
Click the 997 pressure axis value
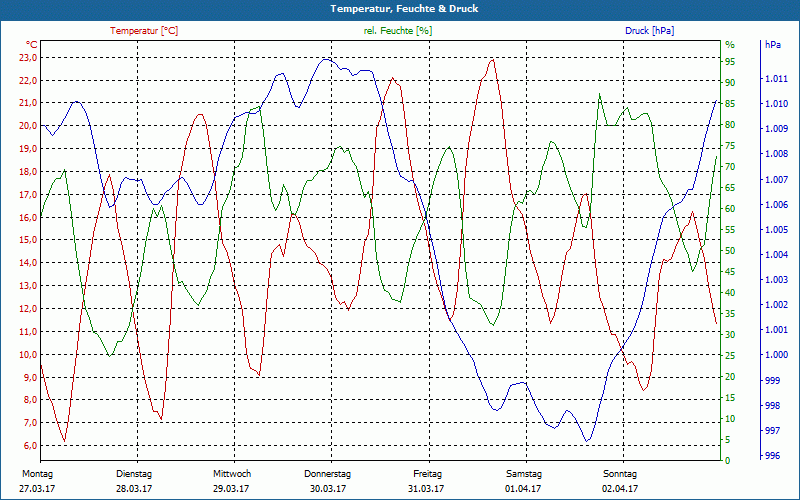(772, 431)
